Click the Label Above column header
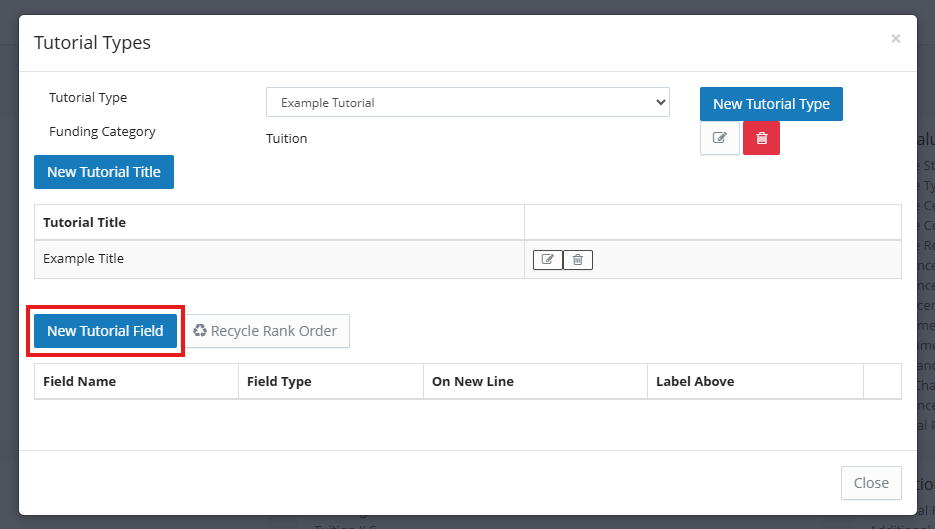The height and width of the screenshot is (529, 935). (695, 381)
